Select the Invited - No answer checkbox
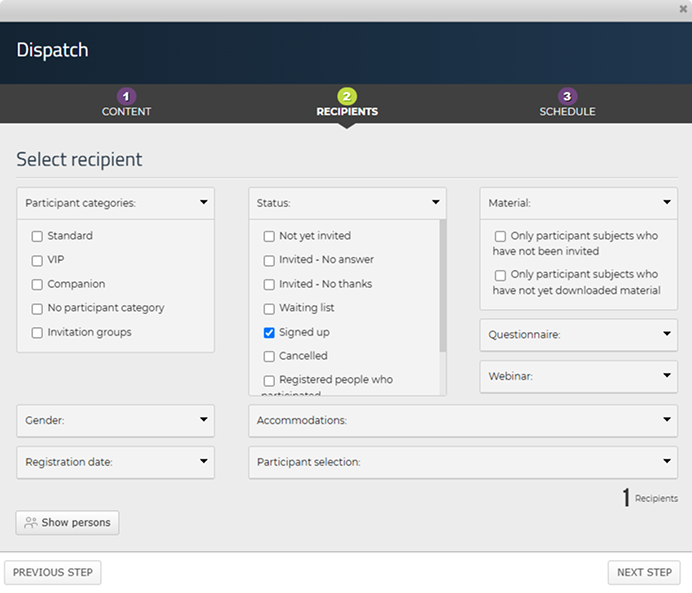692x593 pixels. pos(269,260)
